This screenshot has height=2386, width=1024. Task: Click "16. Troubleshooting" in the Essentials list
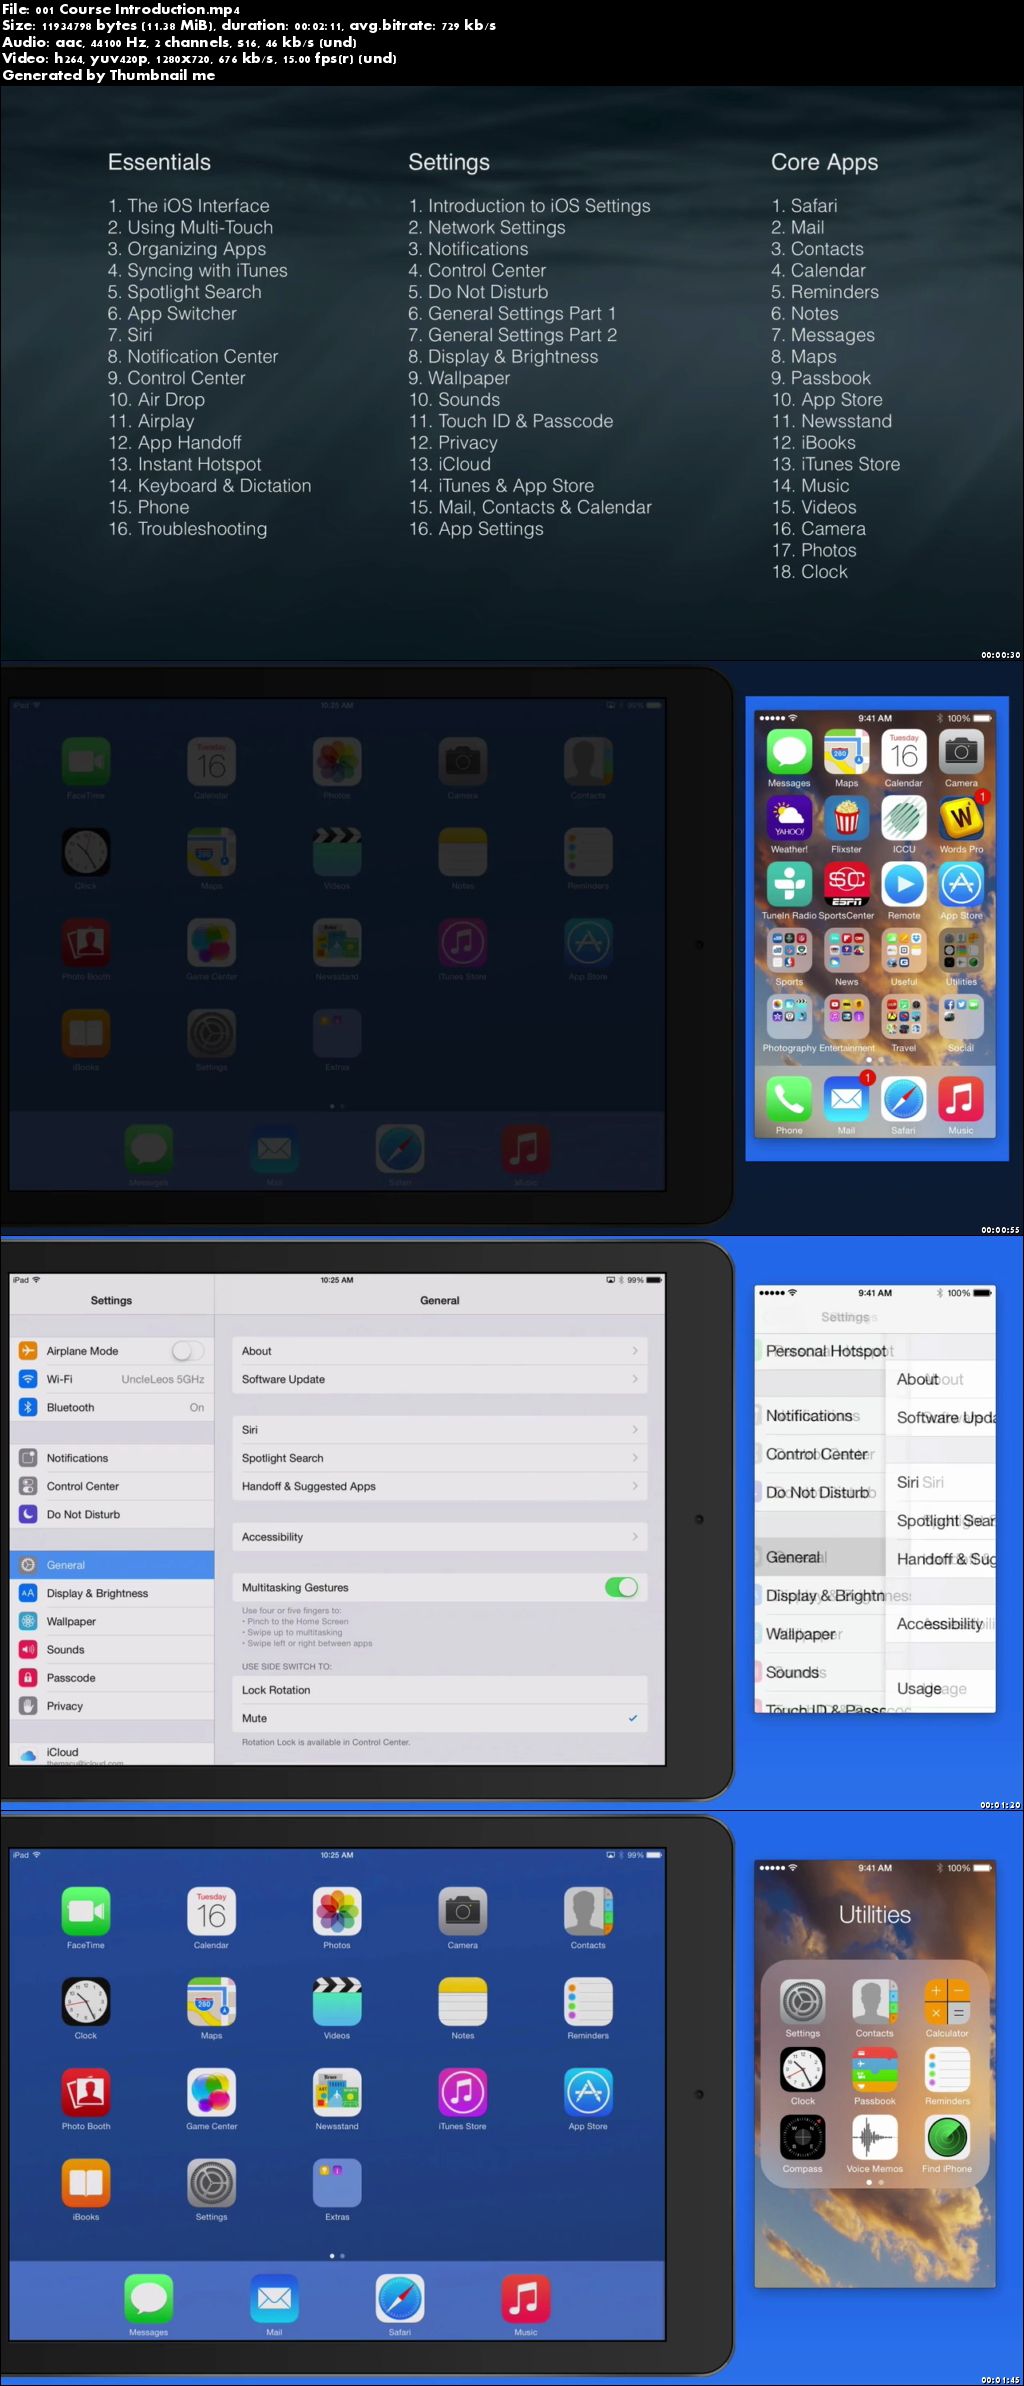click(188, 529)
